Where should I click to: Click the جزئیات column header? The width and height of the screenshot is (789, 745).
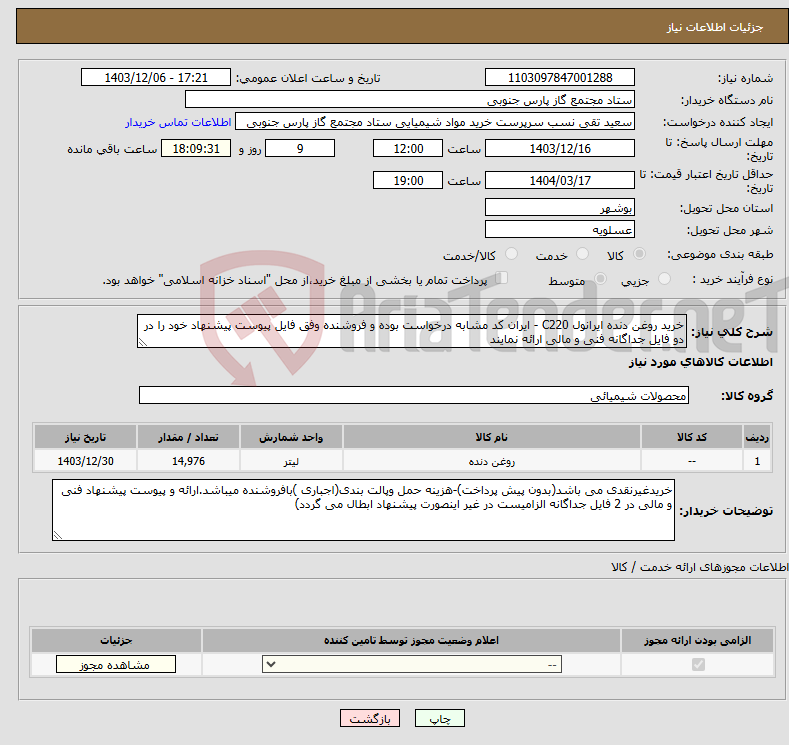(x=116, y=640)
